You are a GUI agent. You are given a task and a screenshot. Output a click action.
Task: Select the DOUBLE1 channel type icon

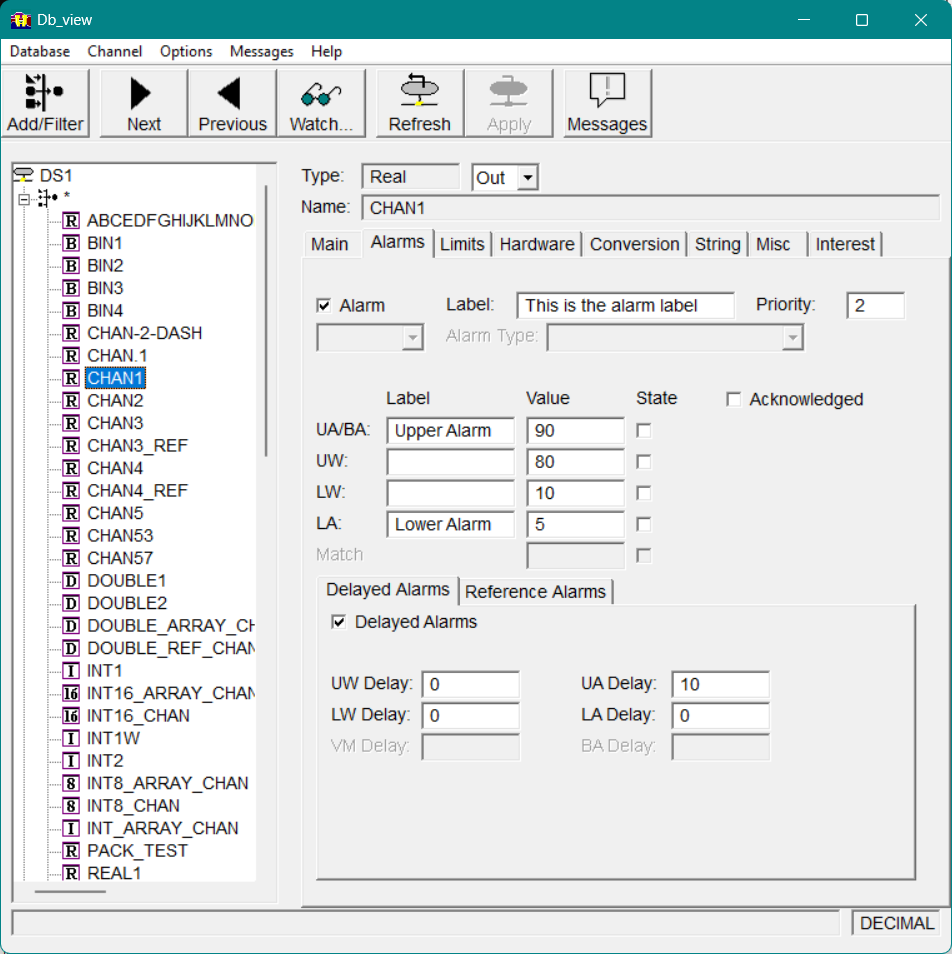click(x=71, y=581)
